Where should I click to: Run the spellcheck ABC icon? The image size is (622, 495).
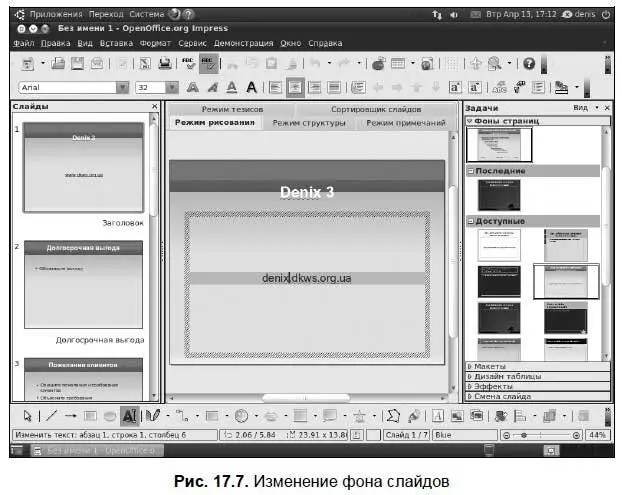pos(188,63)
